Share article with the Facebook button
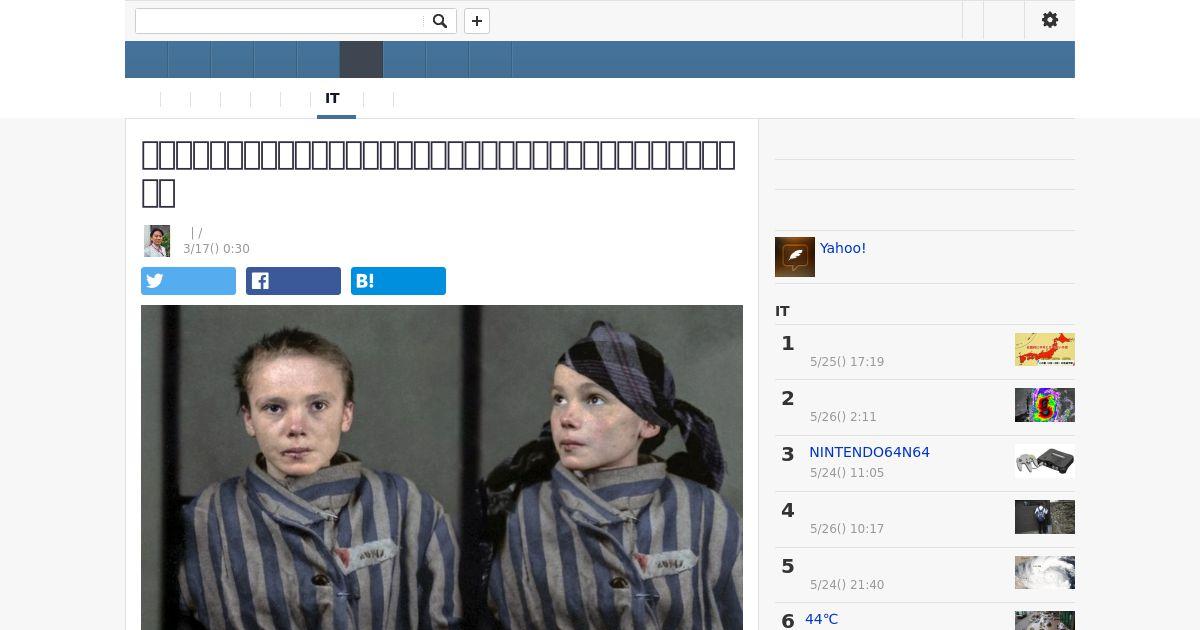 click(293, 281)
